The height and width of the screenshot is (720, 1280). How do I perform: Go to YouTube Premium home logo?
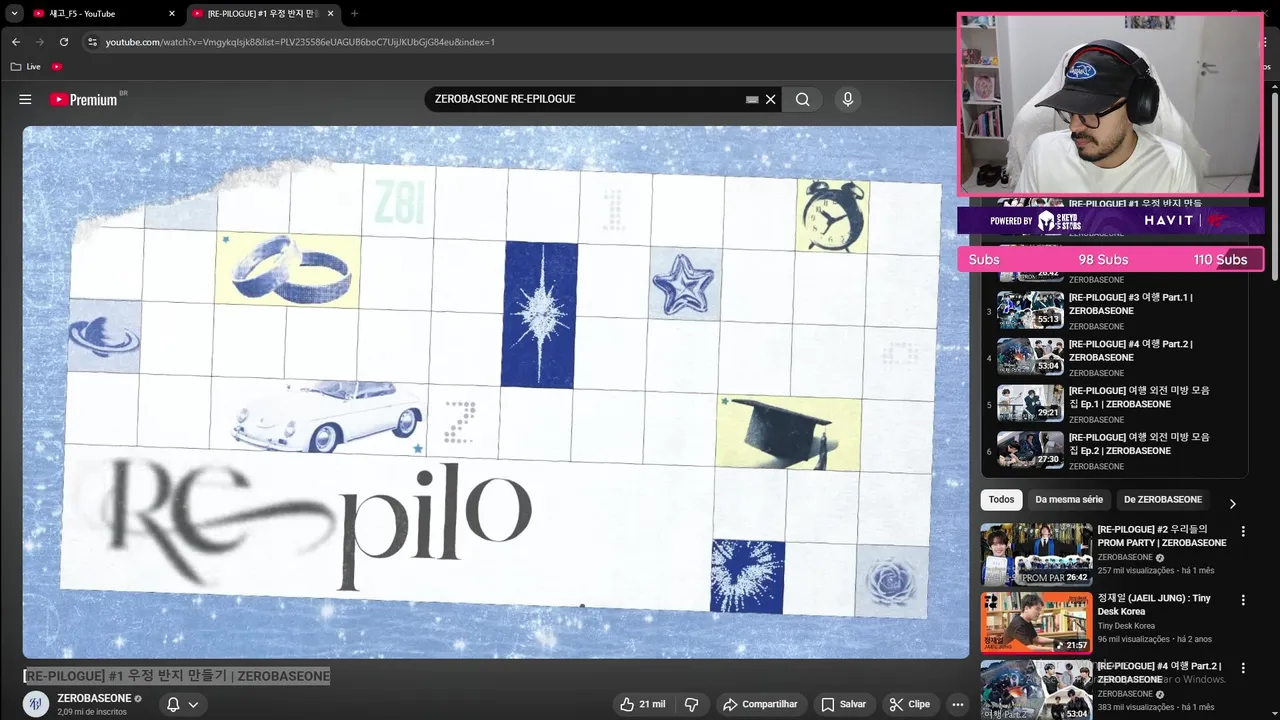coord(85,99)
